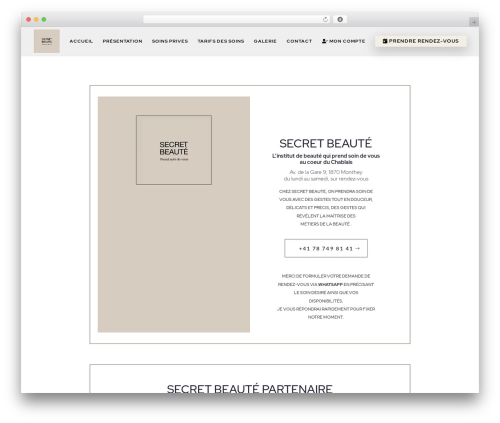Screen dimensions: 500x423
Task: Click the yellow minimize window button
Action: click(x=36, y=19)
